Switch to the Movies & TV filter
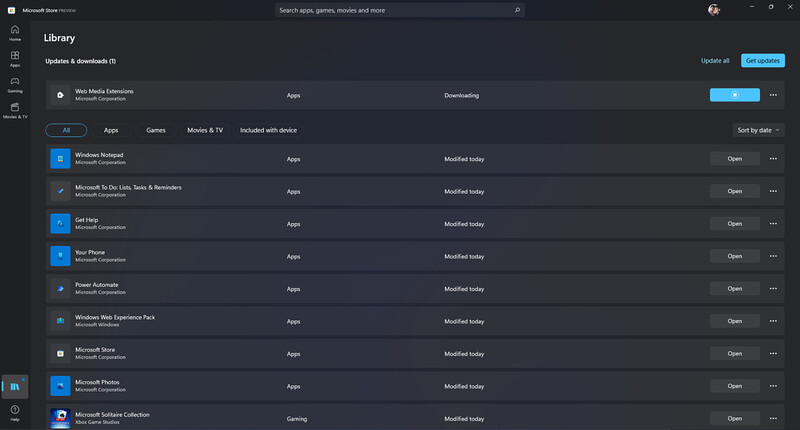 tap(205, 130)
